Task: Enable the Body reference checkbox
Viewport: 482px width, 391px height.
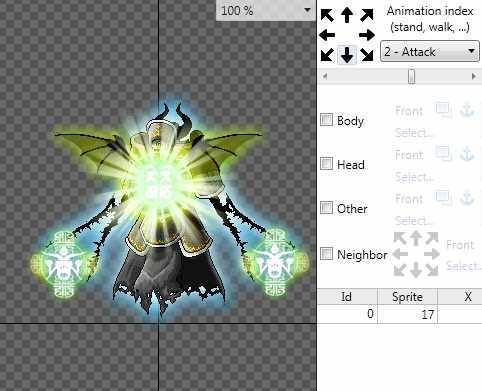Action: (326, 120)
